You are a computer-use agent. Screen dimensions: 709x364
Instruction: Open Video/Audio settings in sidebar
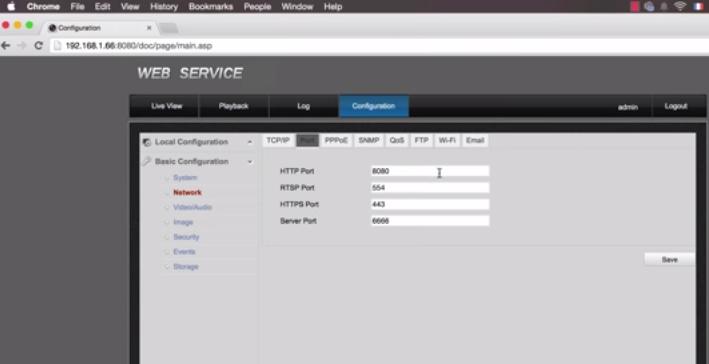click(192, 208)
